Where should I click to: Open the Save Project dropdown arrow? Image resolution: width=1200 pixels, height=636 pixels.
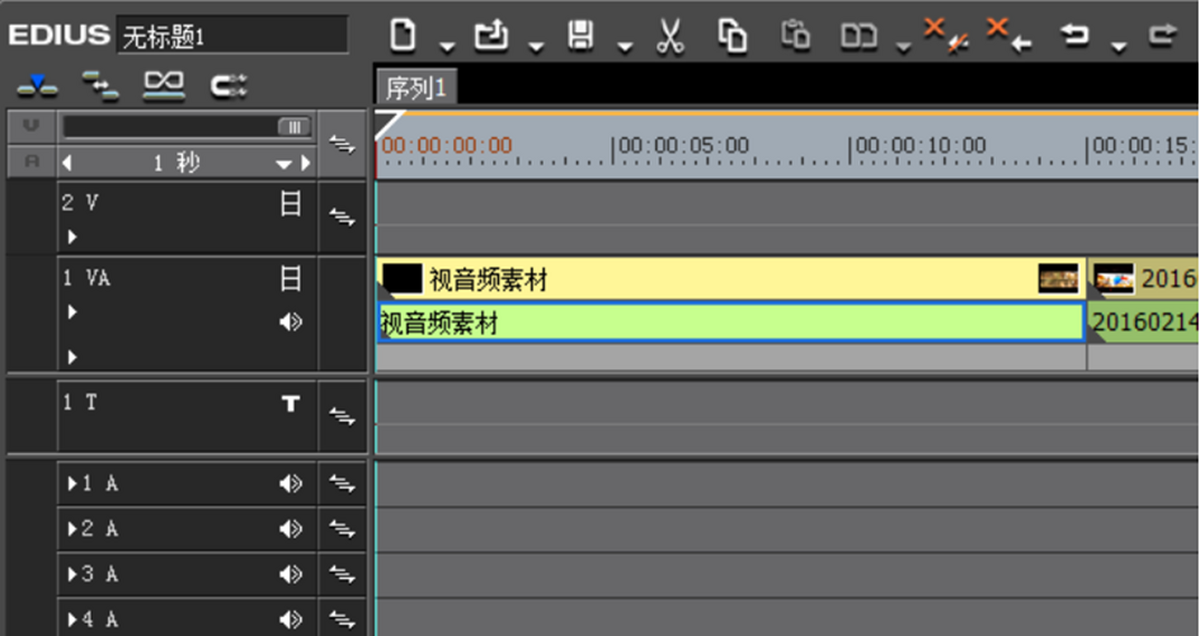625,46
